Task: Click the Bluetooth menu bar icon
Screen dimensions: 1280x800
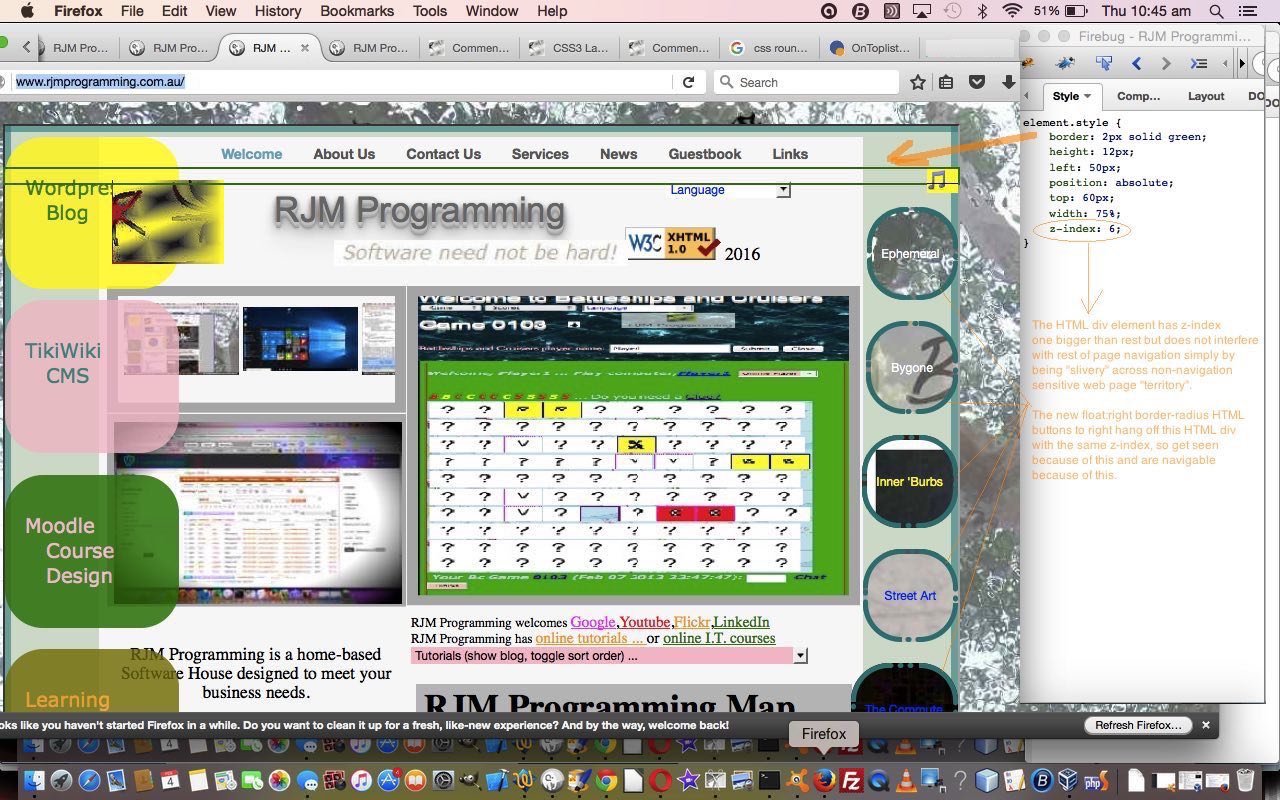Action: 982,11
